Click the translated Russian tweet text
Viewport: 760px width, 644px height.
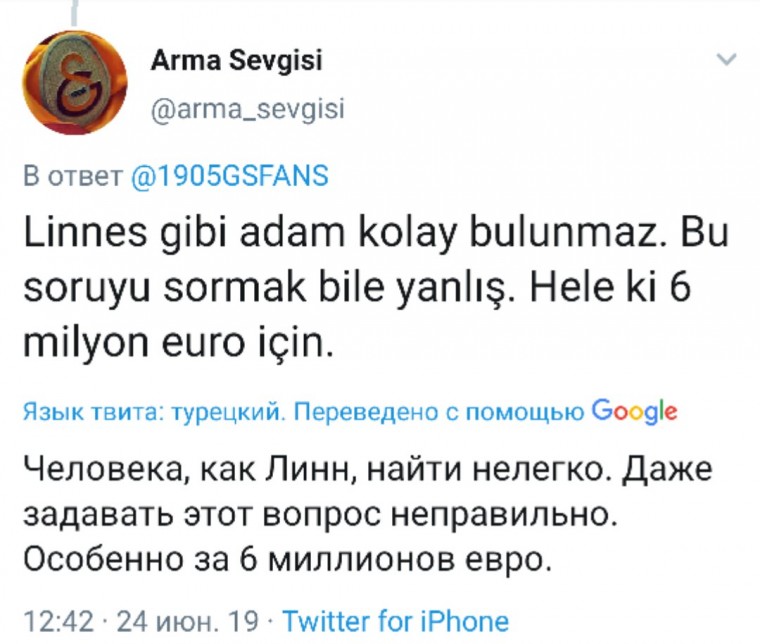coord(368,515)
